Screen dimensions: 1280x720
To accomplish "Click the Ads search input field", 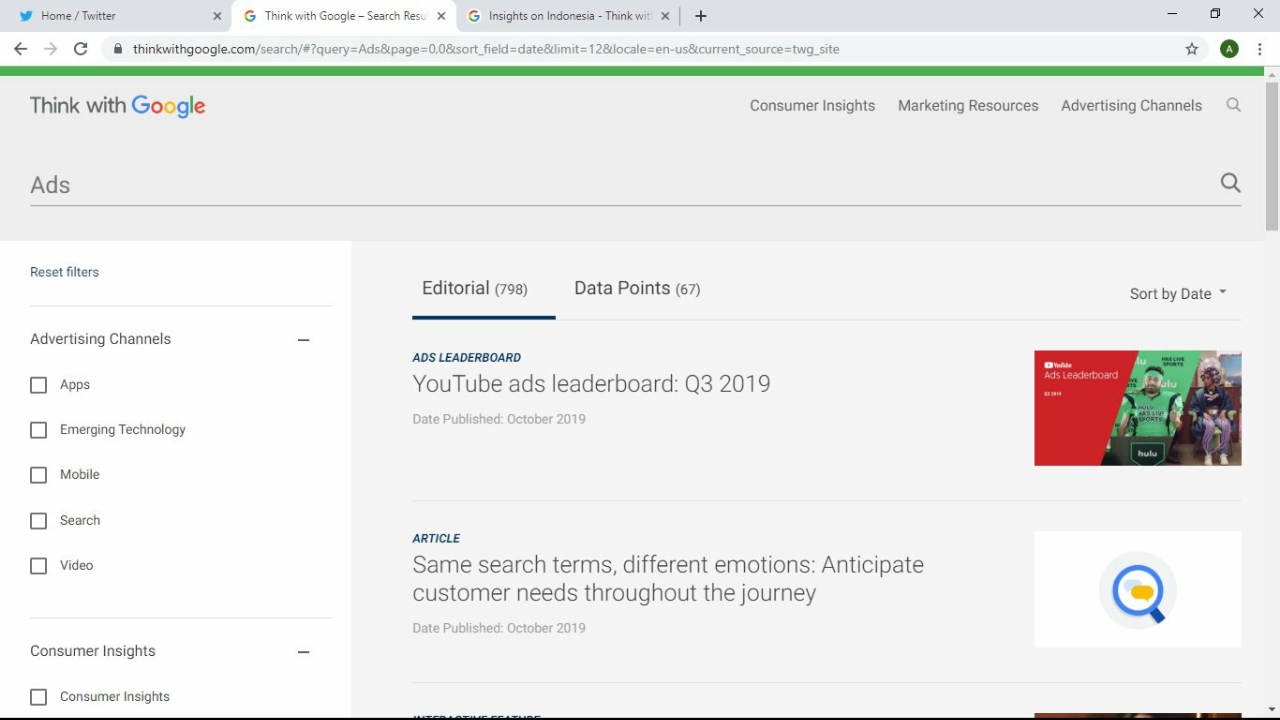I will [620, 185].
